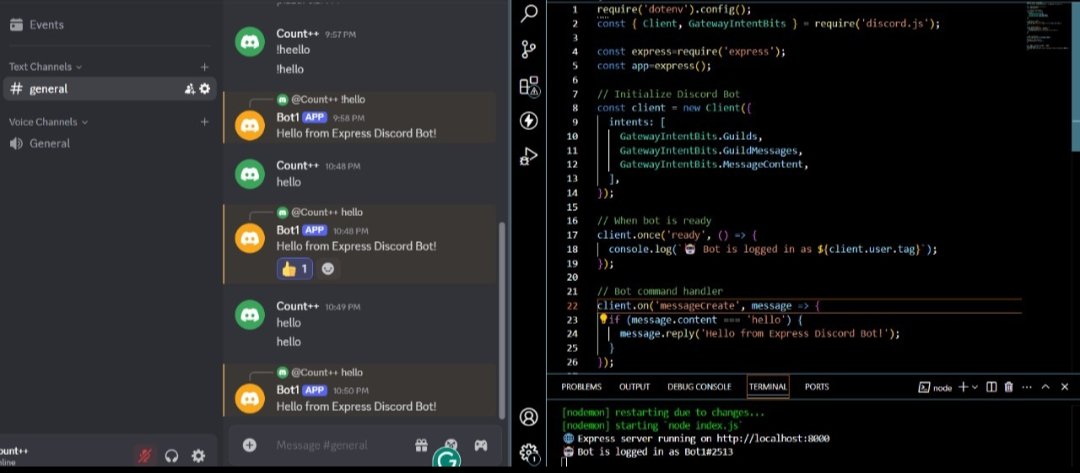Switch to the DEBUG CONSOLE tab
Viewport: 1080px width, 473px height.
coord(699,387)
